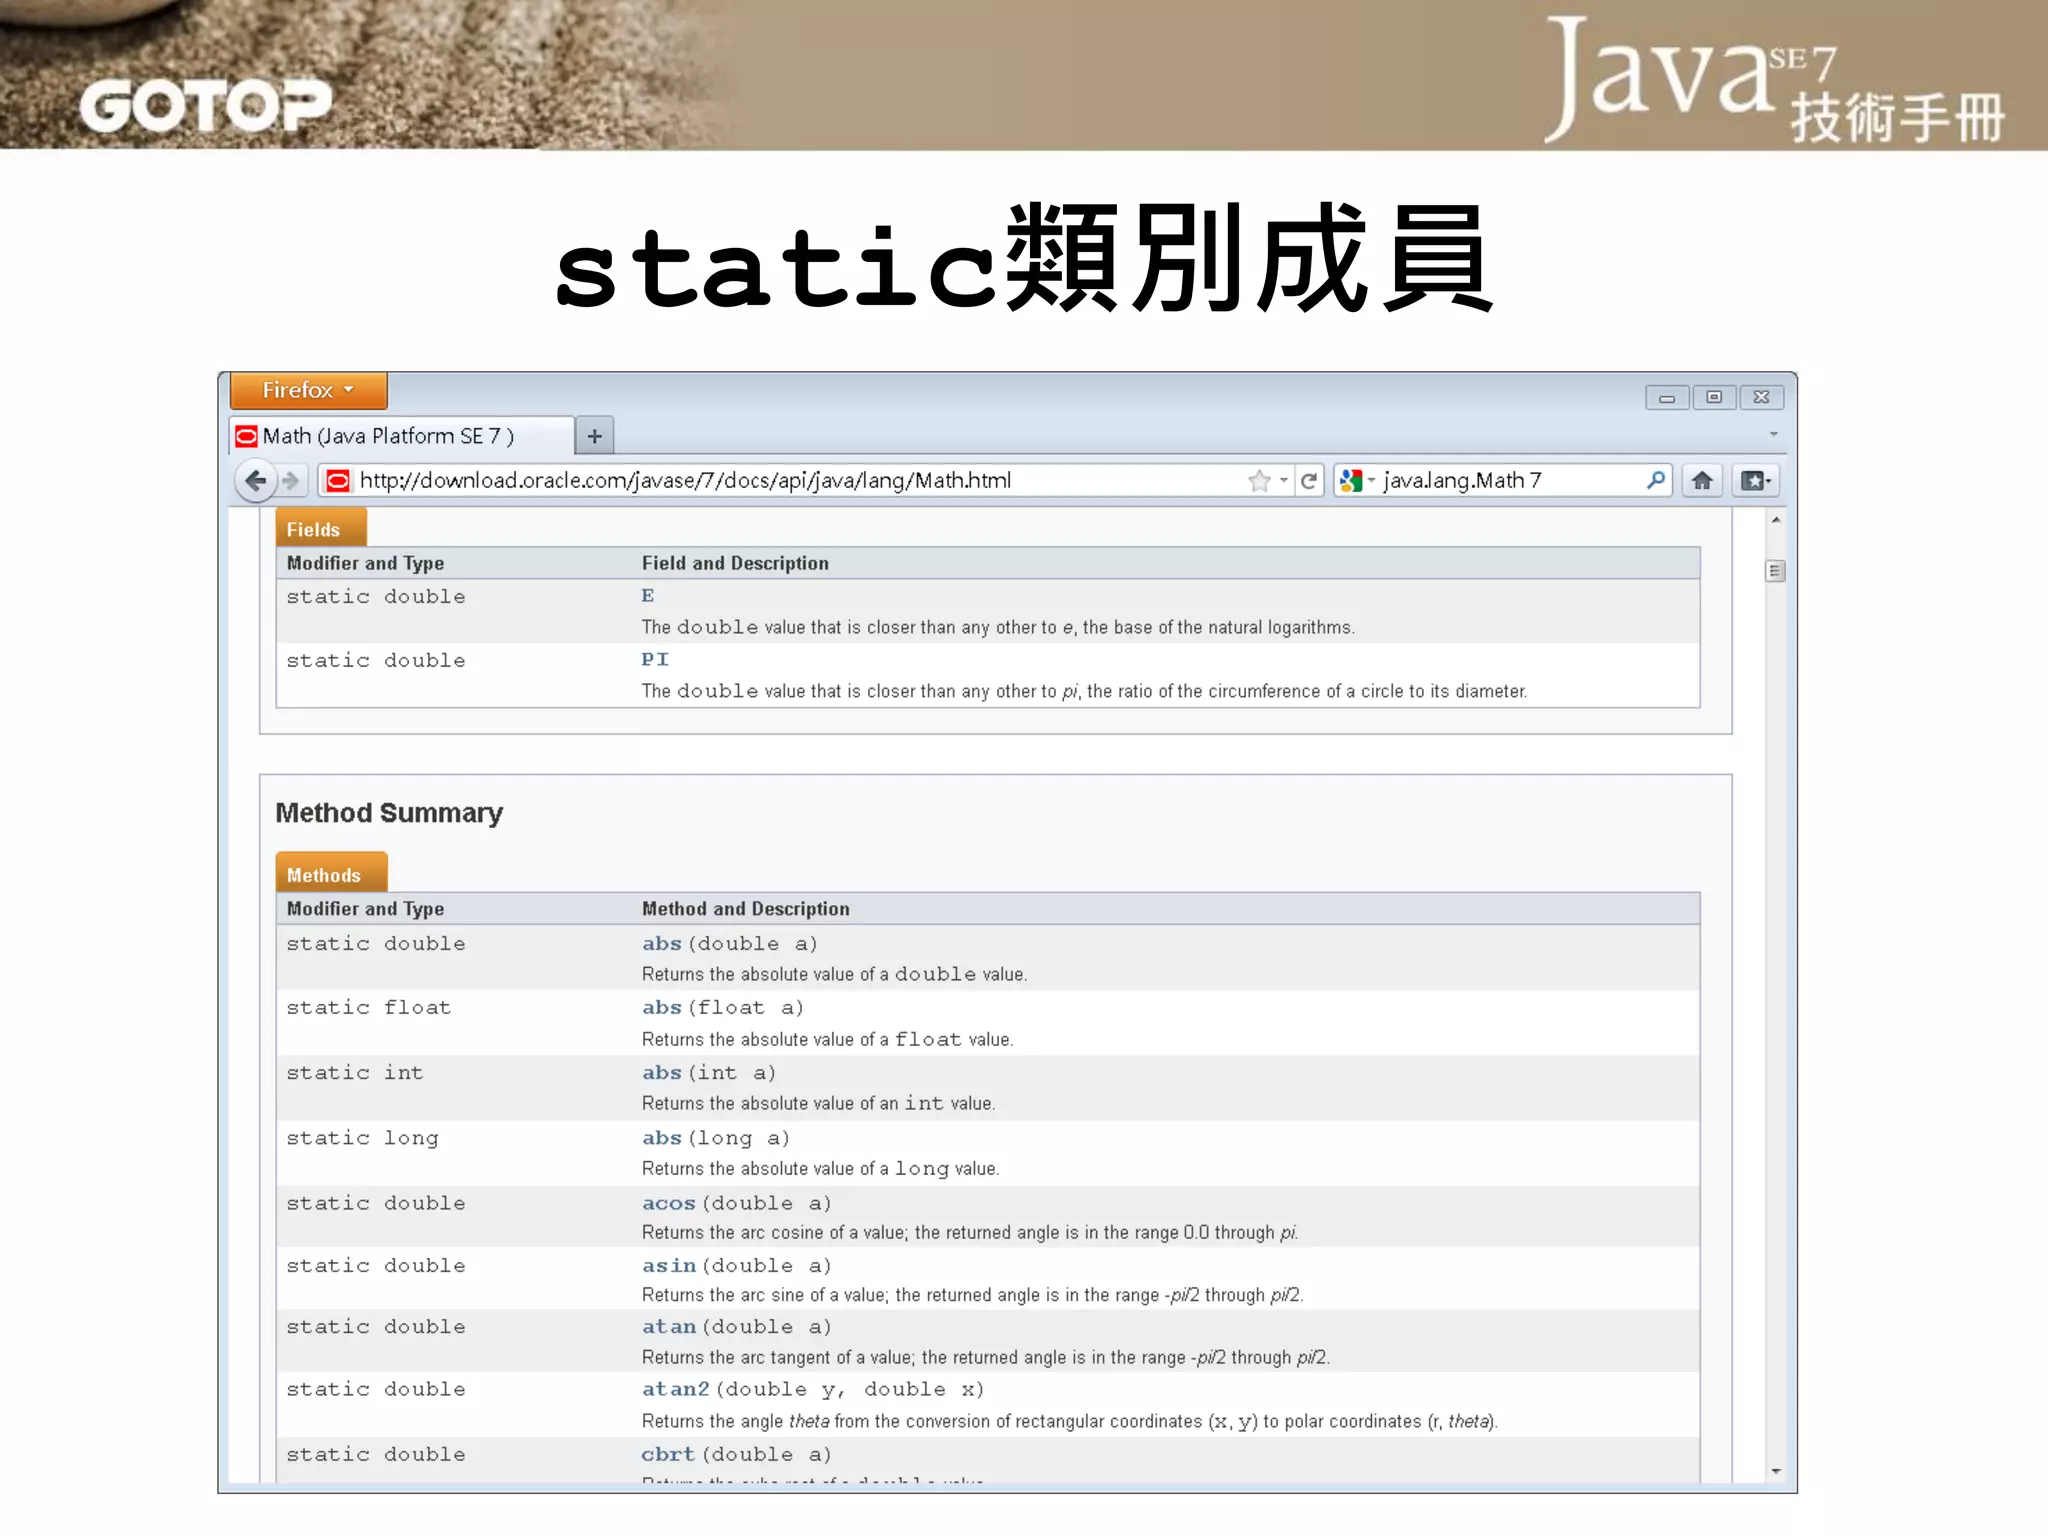The image size is (2048, 1536).
Task: Open the bookmarks toolbar icon
Action: [1755, 481]
